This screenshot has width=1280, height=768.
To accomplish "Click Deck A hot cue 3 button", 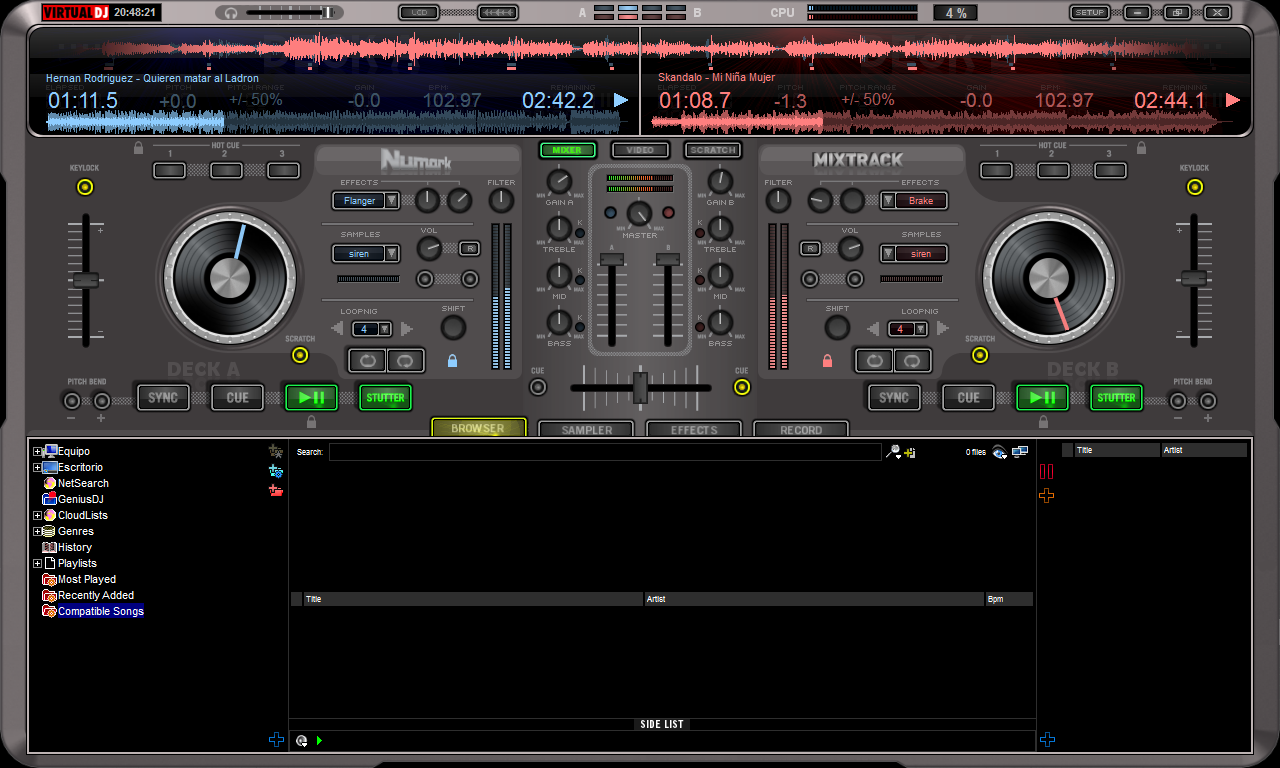I will 283,170.
